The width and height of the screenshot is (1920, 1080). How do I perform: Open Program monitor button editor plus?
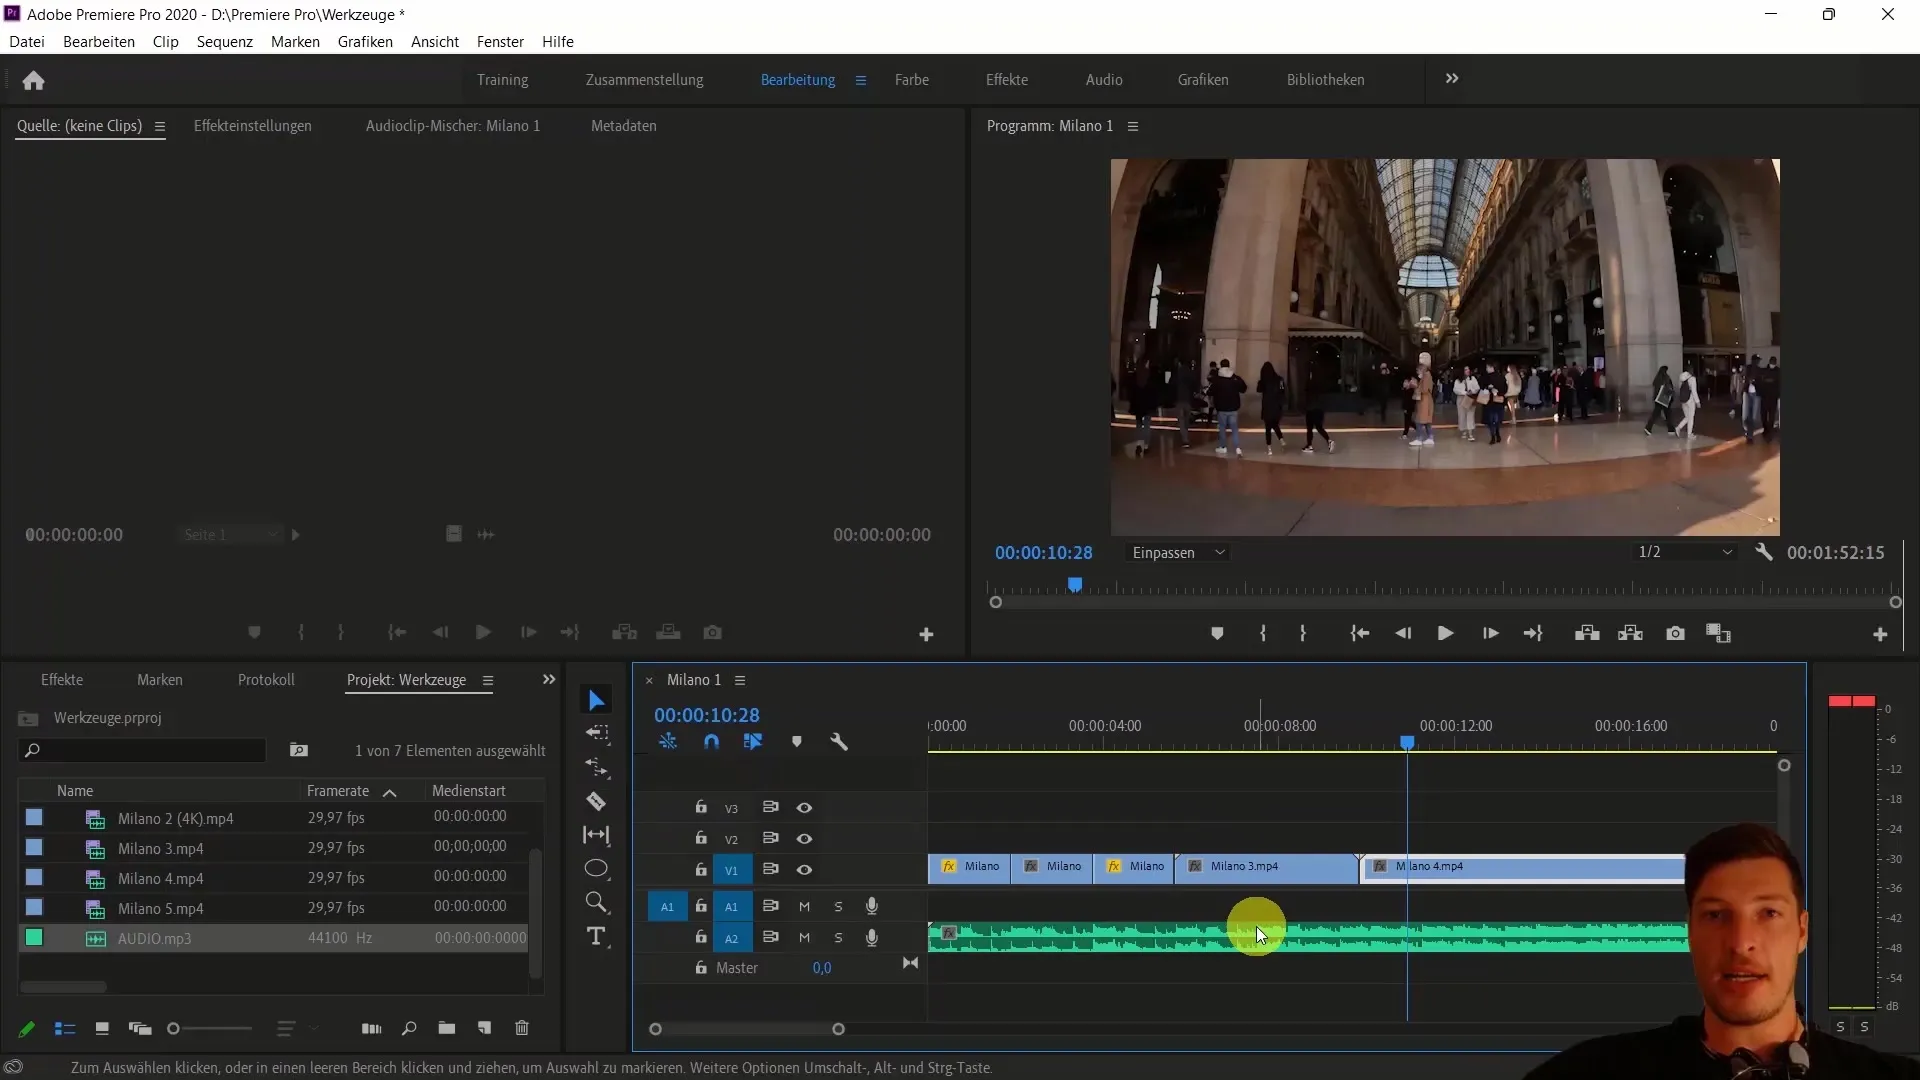tap(1880, 634)
